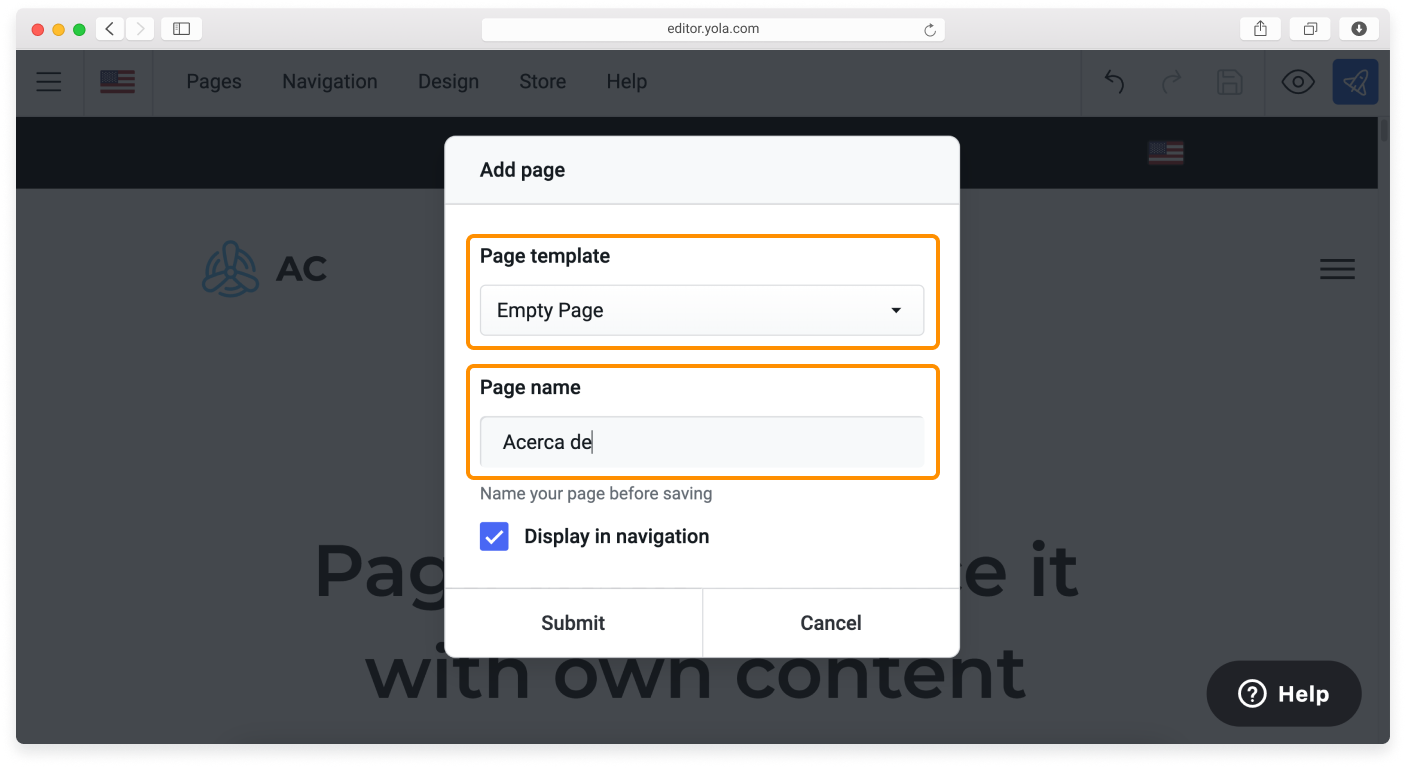Toggle the Safari sidebar button
1406x768 pixels.
coord(181,29)
